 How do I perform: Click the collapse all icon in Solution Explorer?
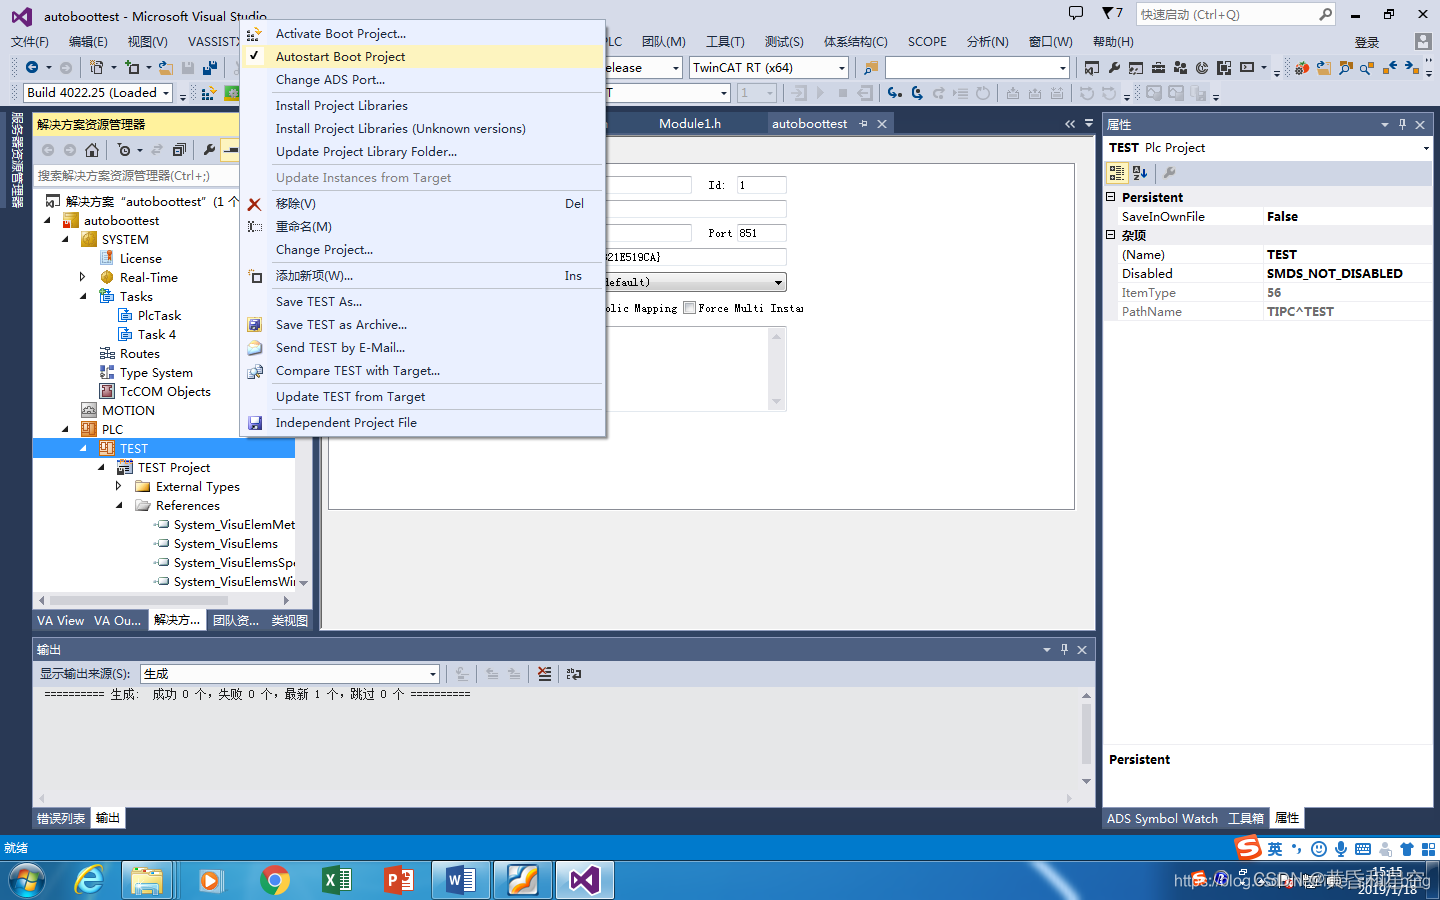point(179,150)
